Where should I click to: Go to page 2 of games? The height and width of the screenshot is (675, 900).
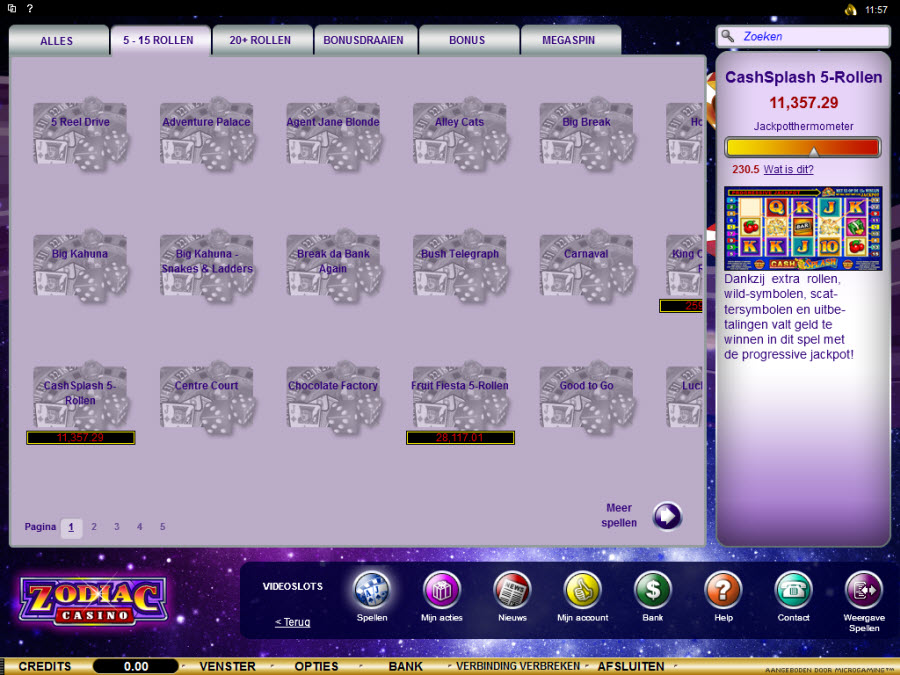coord(94,526)
